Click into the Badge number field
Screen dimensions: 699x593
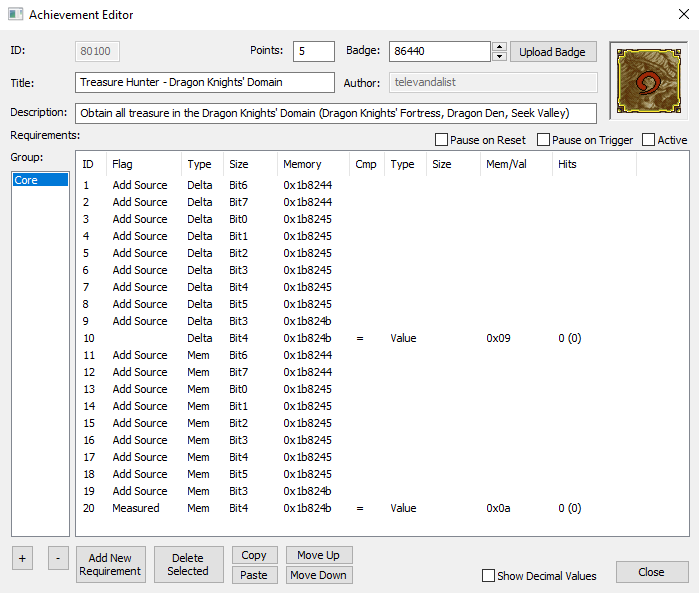tap(440, 51)
